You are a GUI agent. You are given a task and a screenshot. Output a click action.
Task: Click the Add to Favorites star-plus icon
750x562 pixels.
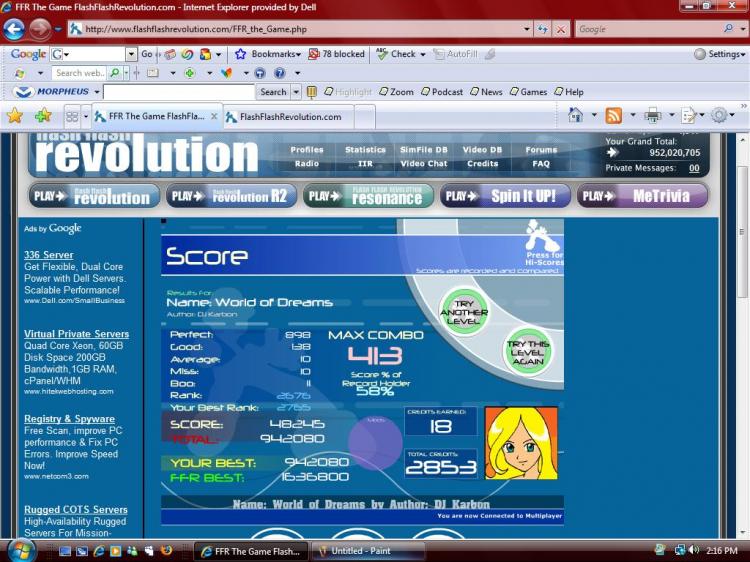point(43,116)
